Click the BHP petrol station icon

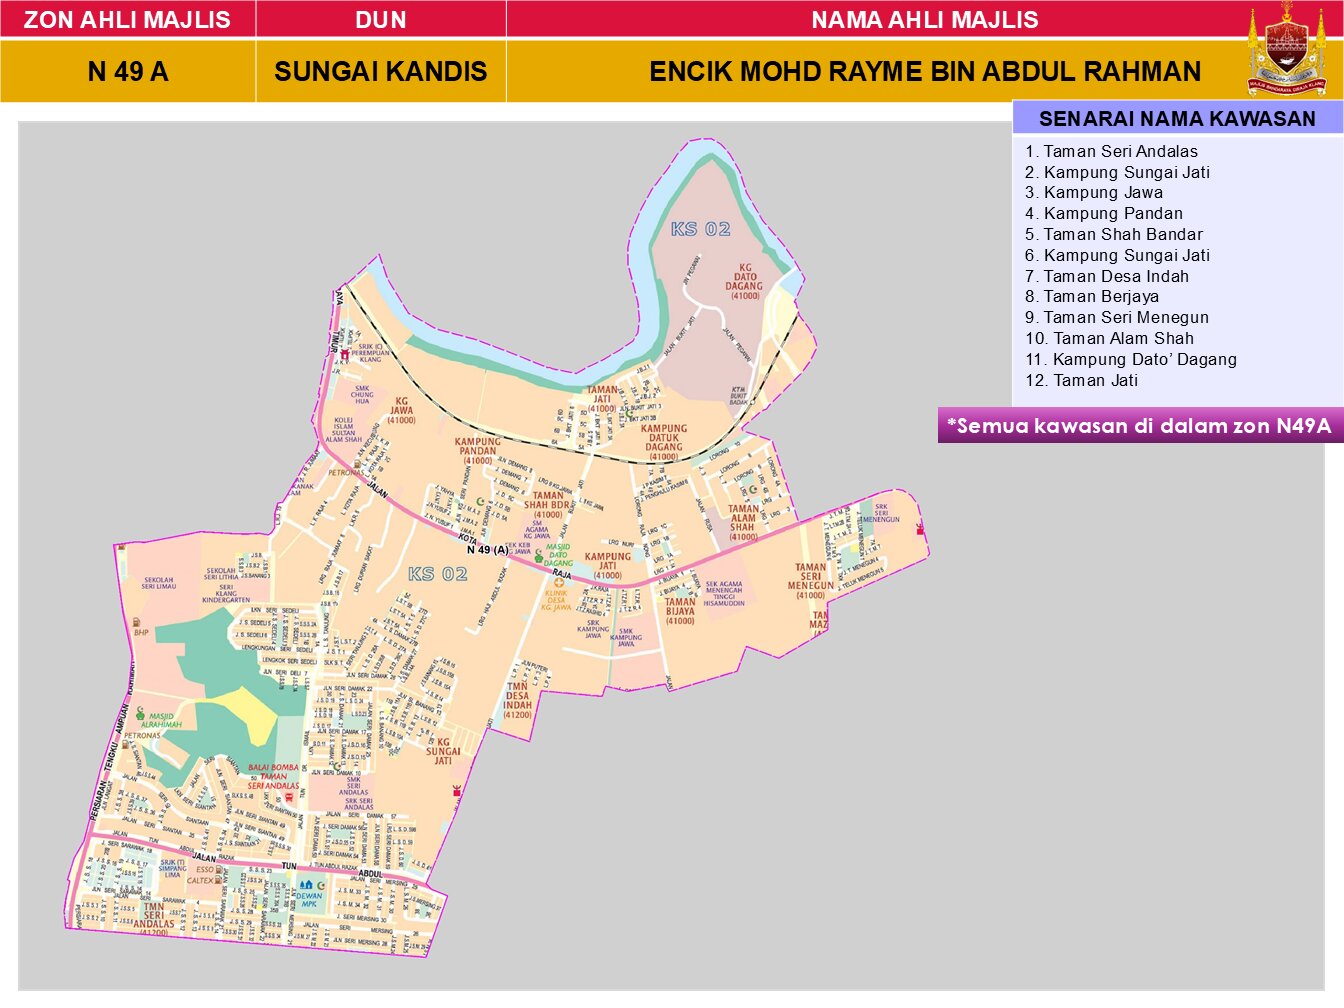coord(136,622)
